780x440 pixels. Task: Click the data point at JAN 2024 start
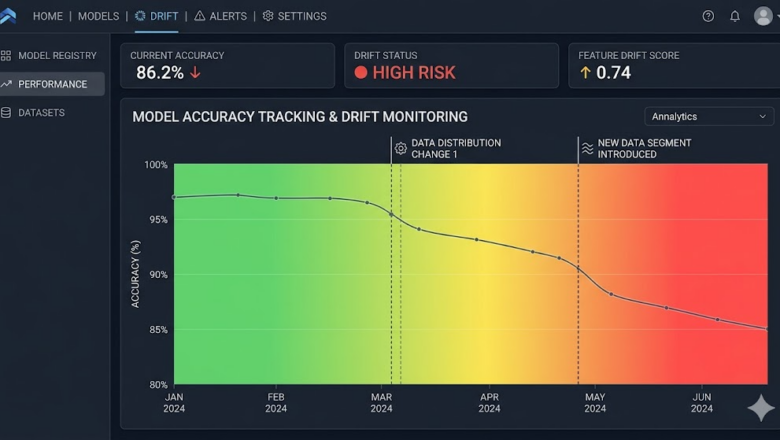click(174, 197)
